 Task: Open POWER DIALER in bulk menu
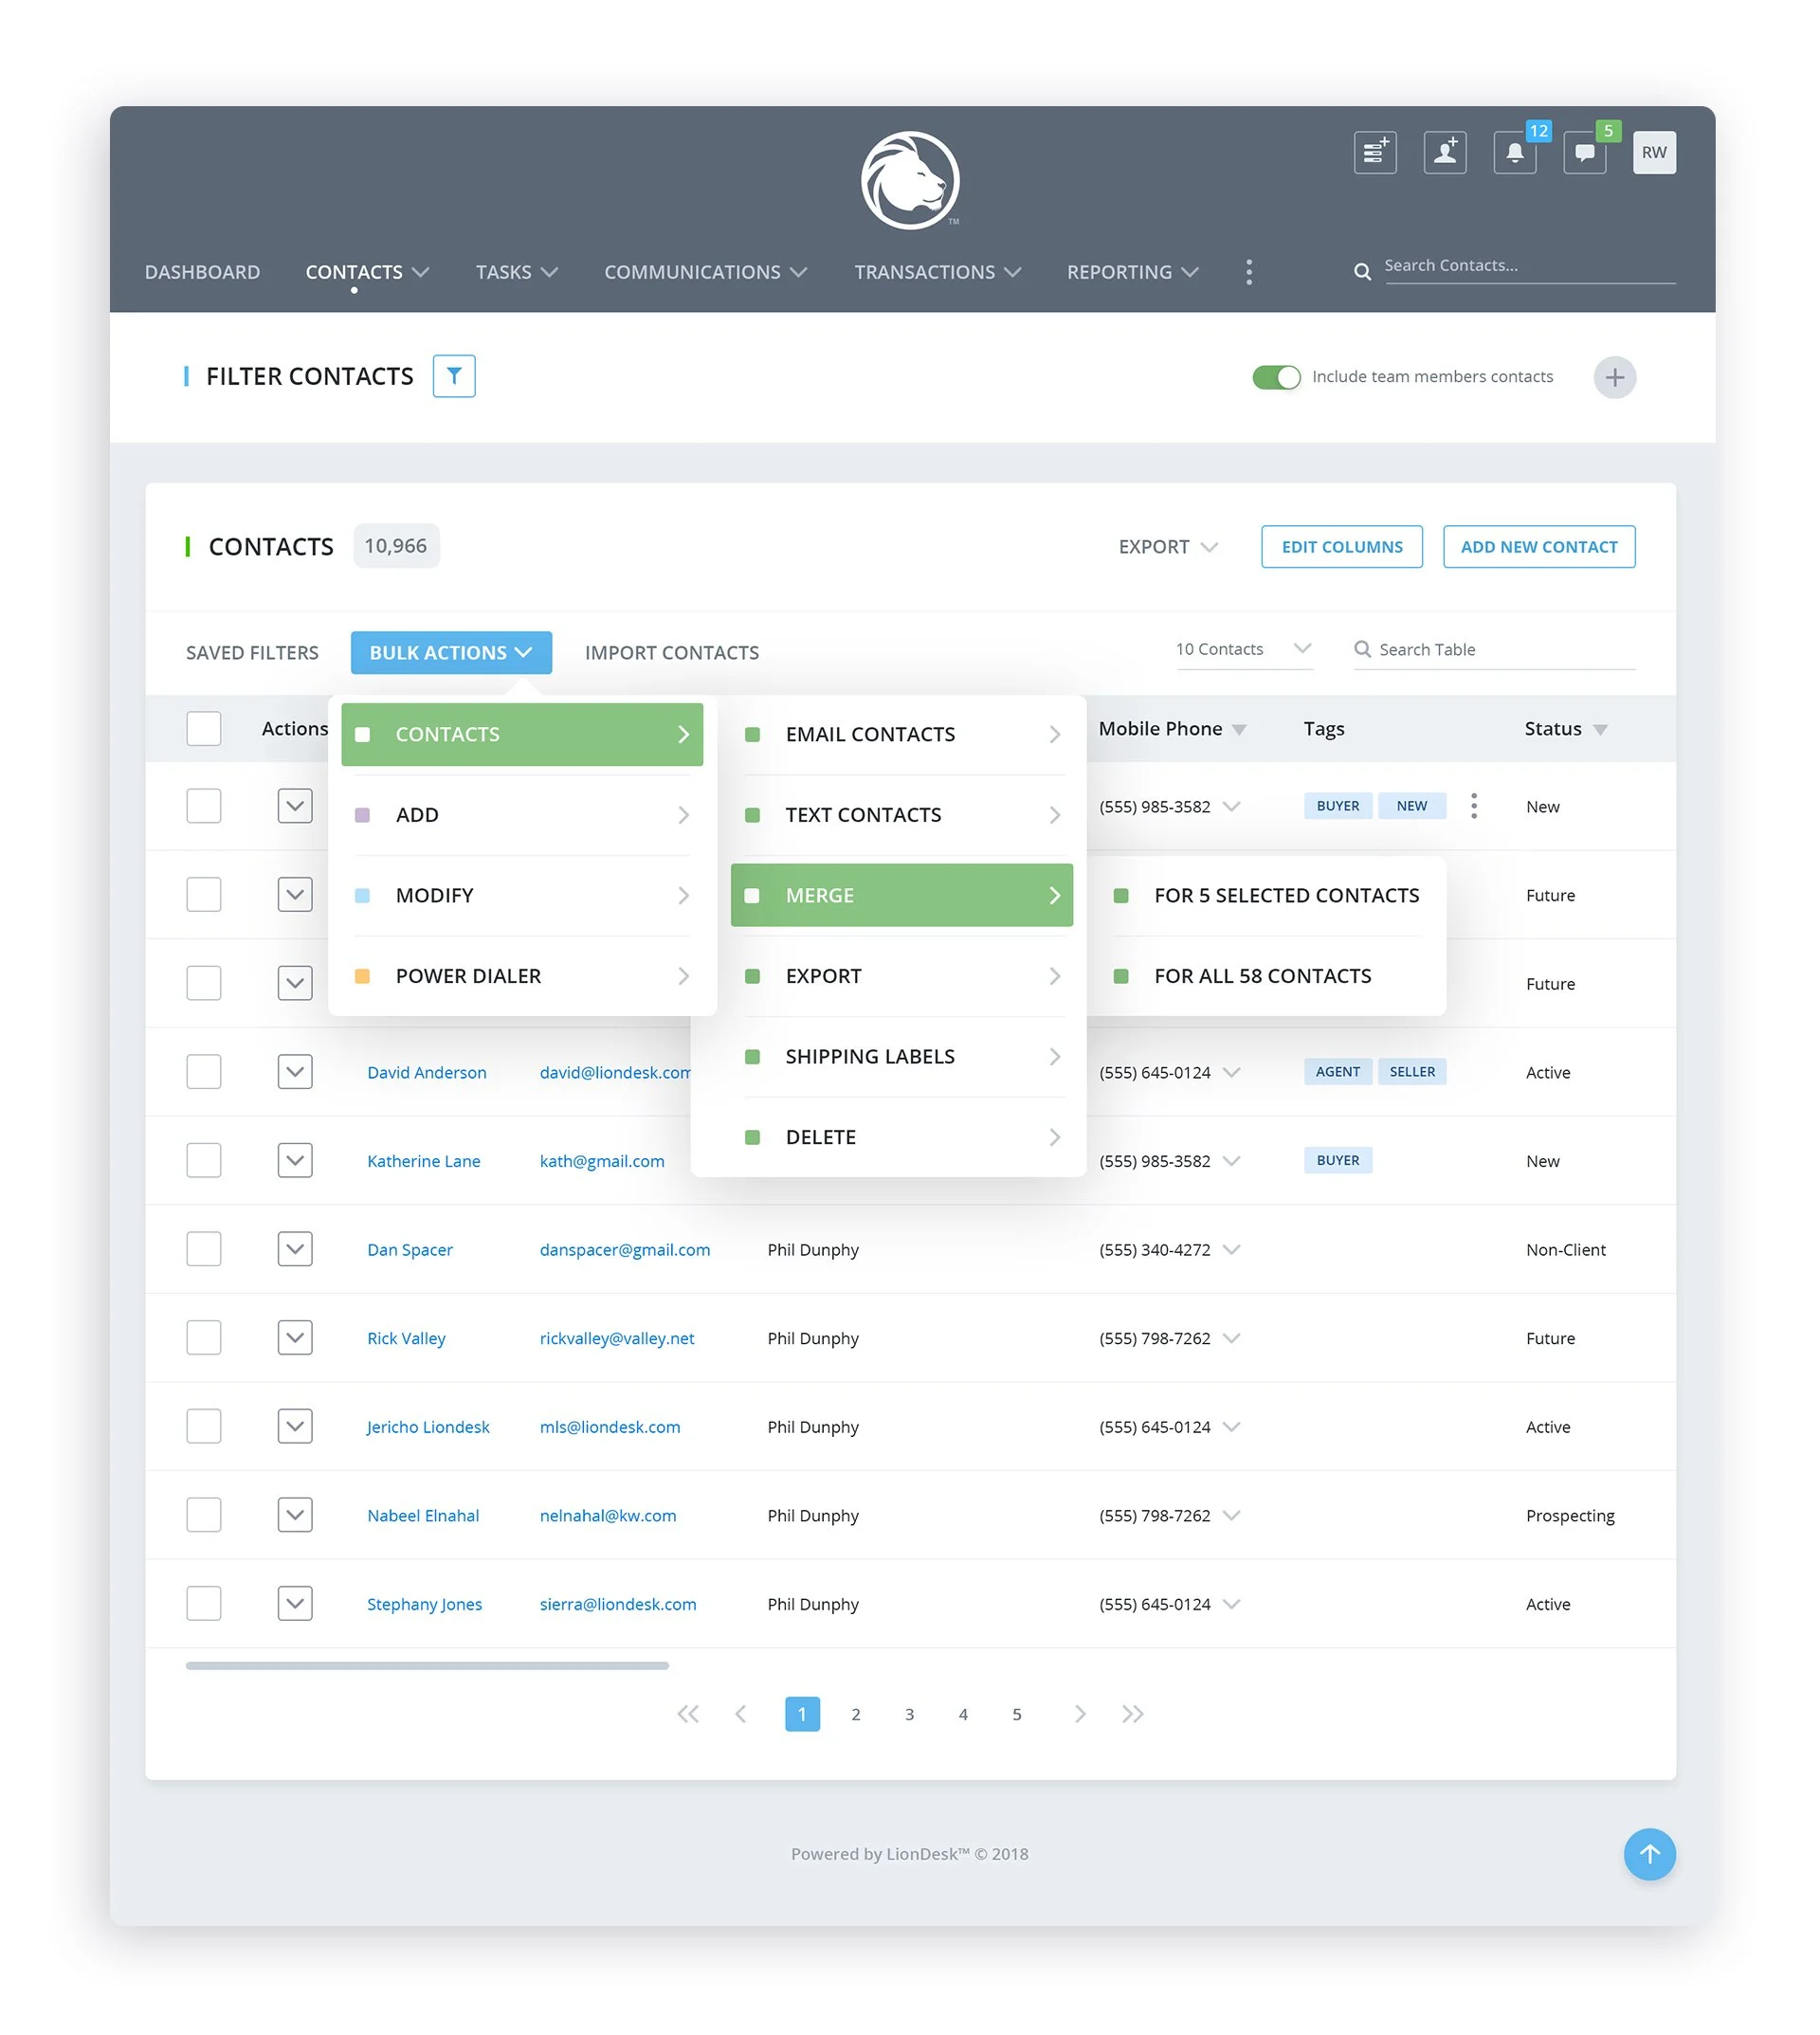(522, 976)
